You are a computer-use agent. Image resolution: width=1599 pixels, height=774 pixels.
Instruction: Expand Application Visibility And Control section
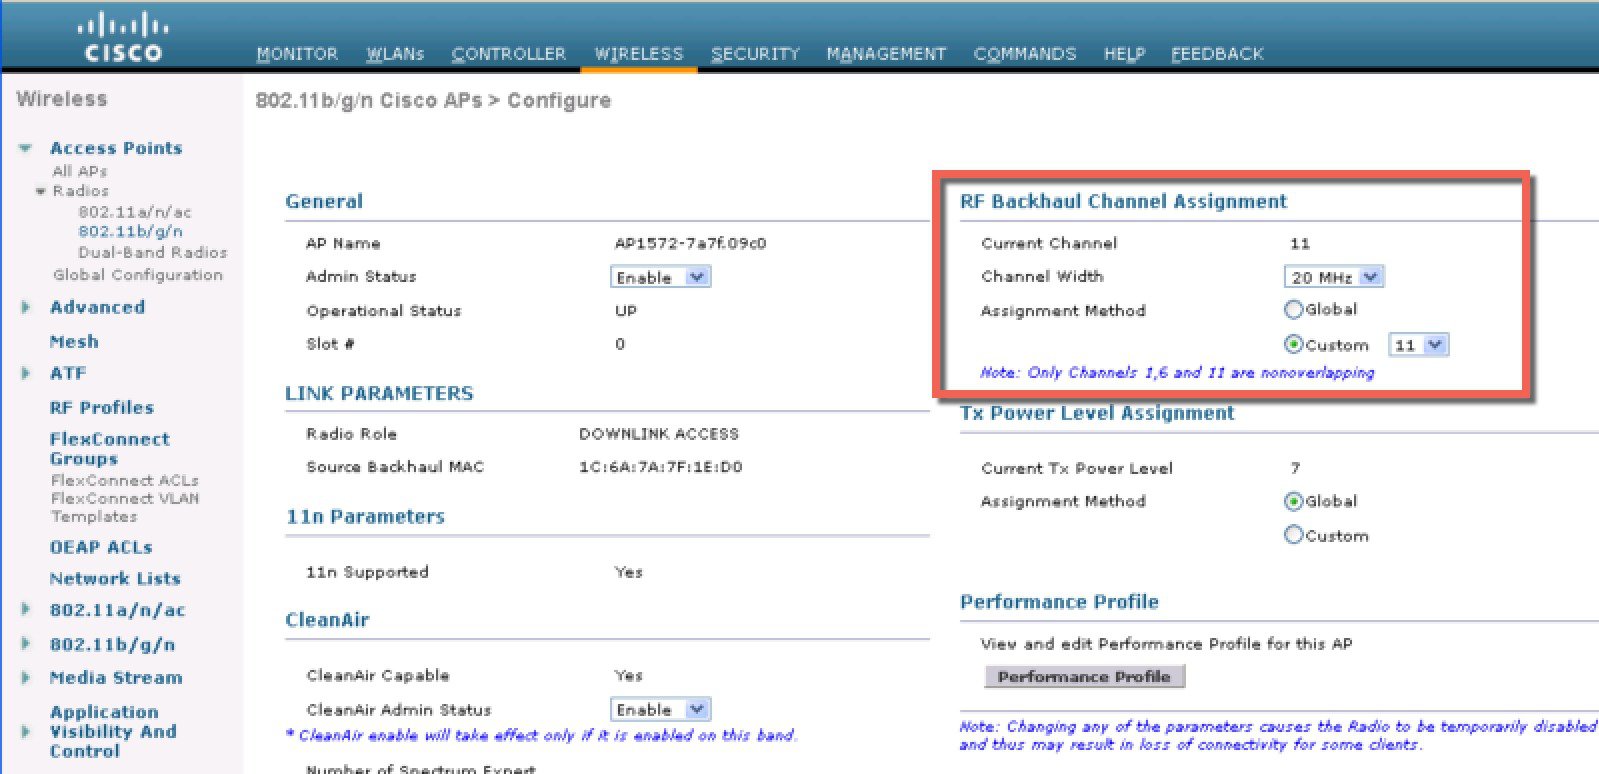[x=25, y=731]
